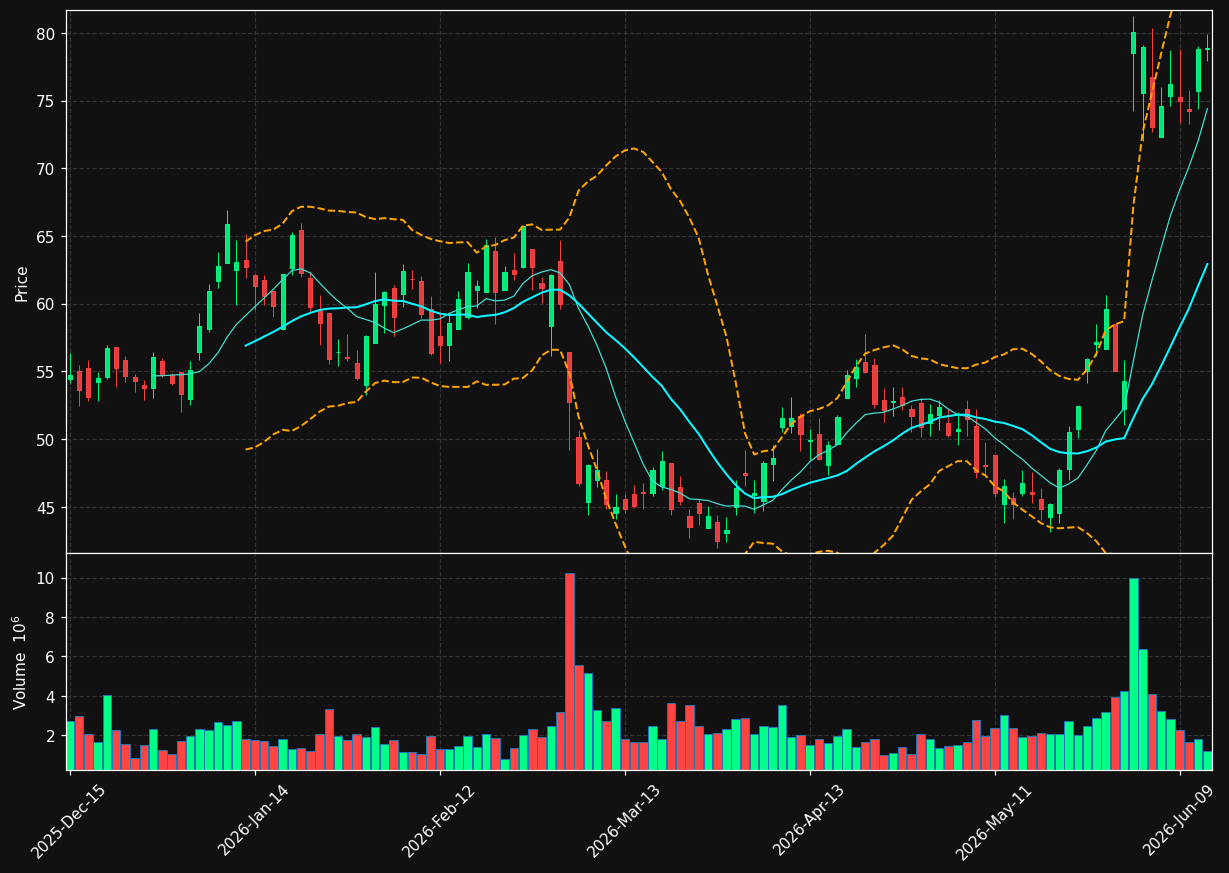Click the Price axis title
The width and height of the screenshot is (1229, 873).
[x=22, y=283]
